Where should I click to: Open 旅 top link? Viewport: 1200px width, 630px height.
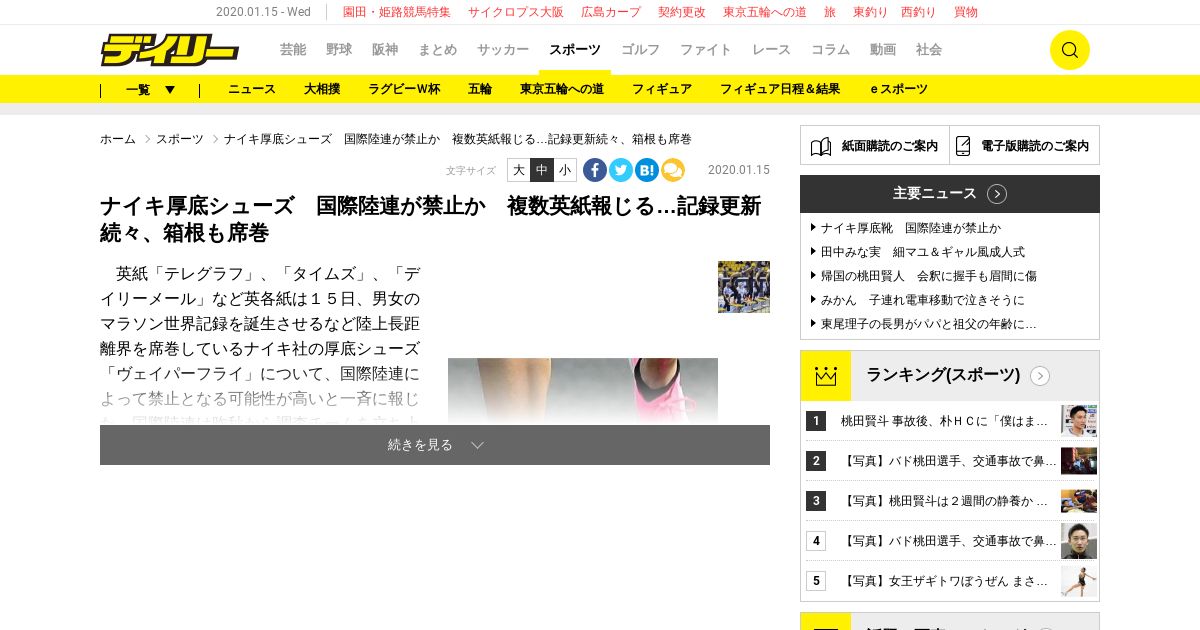pyautogui.click(x=830, y=12)
